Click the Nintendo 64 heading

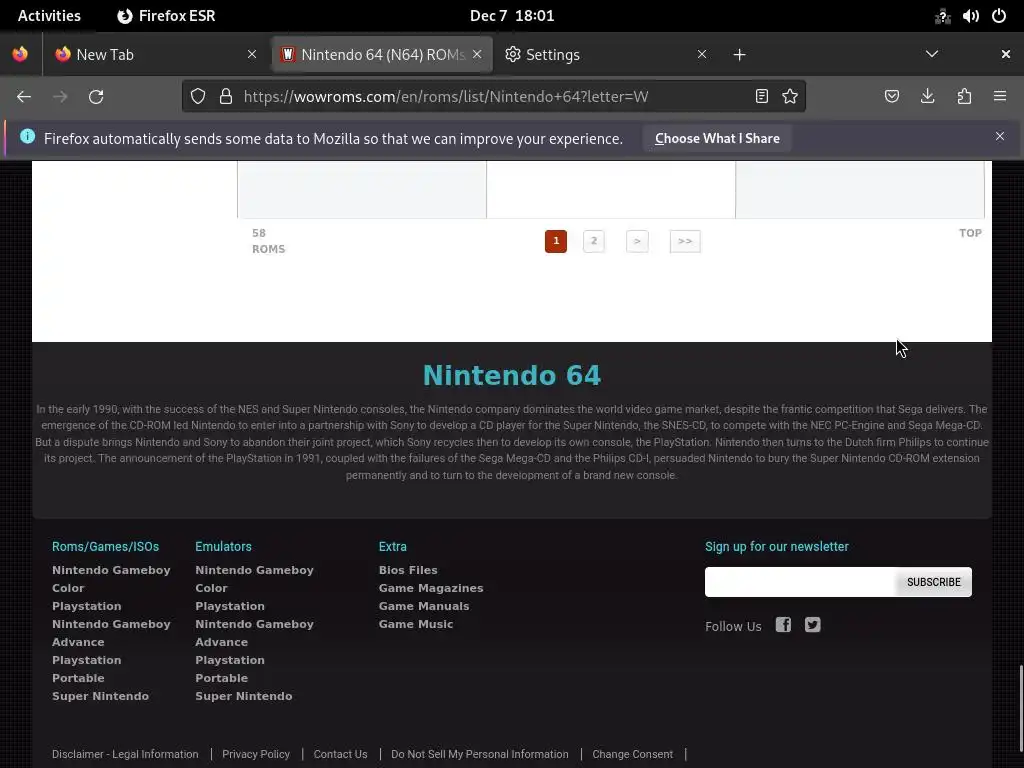[x=512, y=376]
